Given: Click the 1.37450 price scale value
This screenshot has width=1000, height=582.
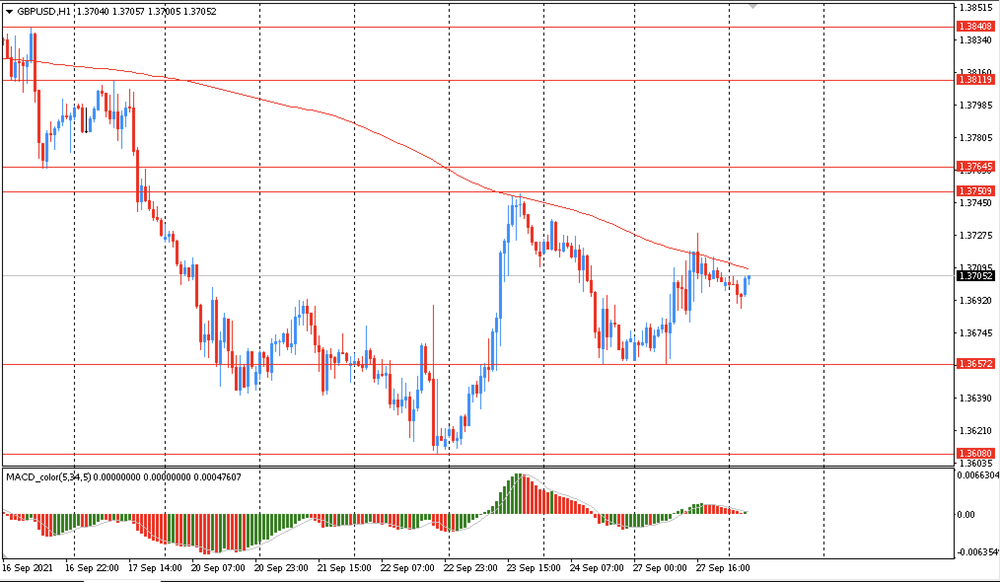Looking at the screenshot, I should 976,203.
